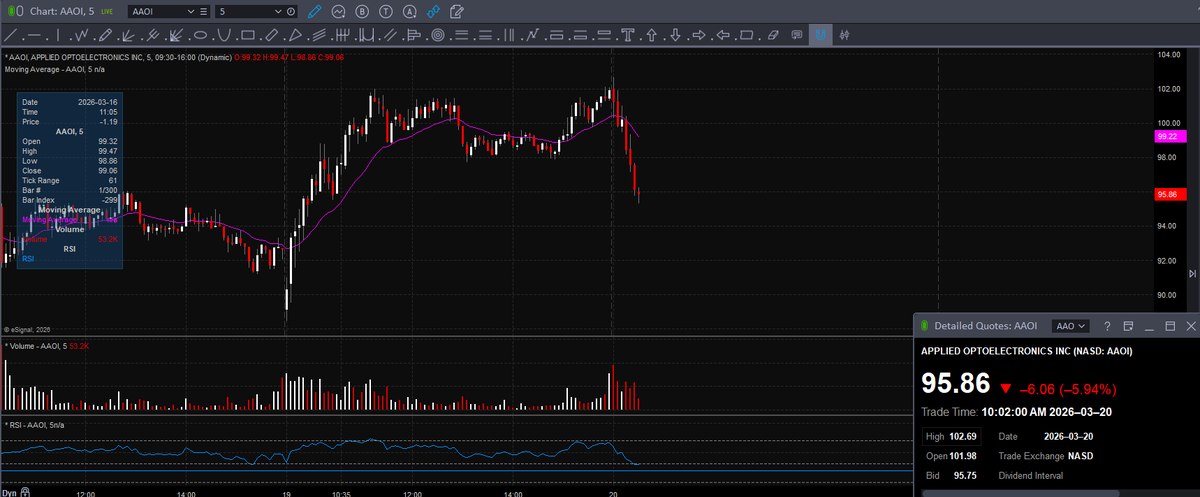Image resolution: width=1200 pixels, height=497 pixels.
Task: Insert a right arrow marker
Action: coord(699,35)
